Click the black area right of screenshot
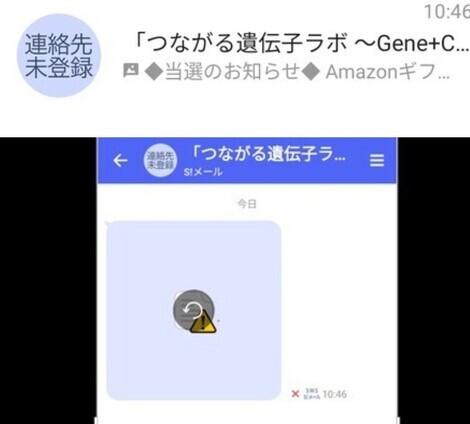This screenshot has width=470, height=424. click(434, 280)
